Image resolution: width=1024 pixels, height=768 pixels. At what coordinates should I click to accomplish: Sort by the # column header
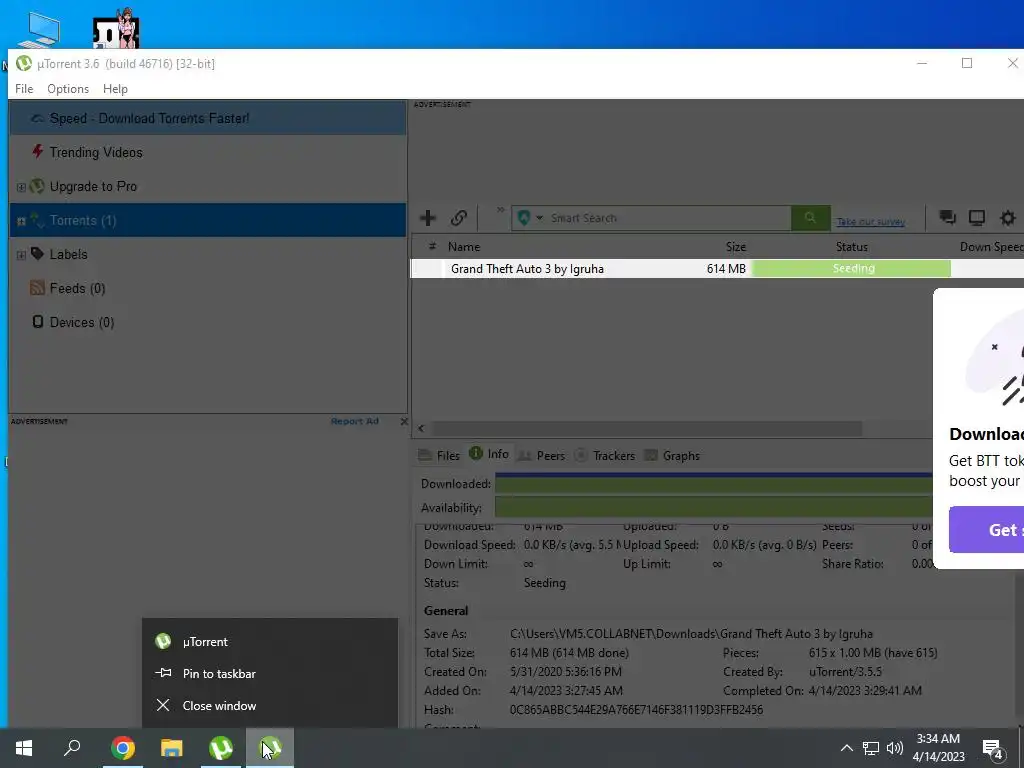[432, 246]
